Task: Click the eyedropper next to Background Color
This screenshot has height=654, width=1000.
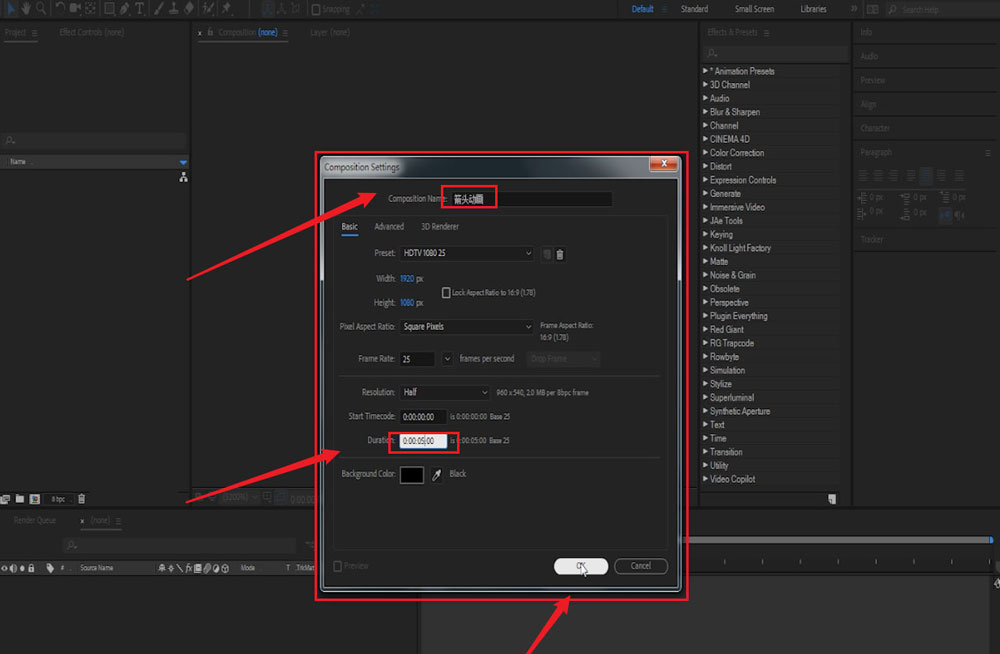Action: pyautogui.click(x=437, y=475)
